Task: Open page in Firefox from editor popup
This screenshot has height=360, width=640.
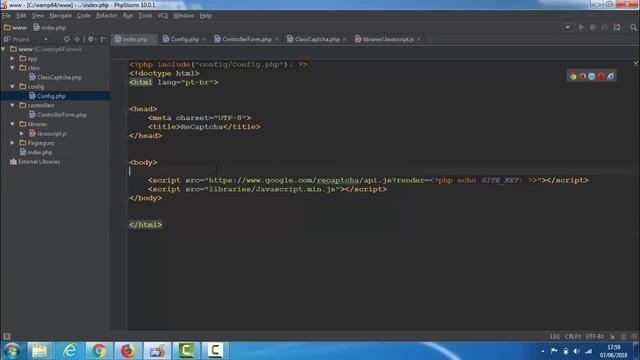Action: pos(582,76)
